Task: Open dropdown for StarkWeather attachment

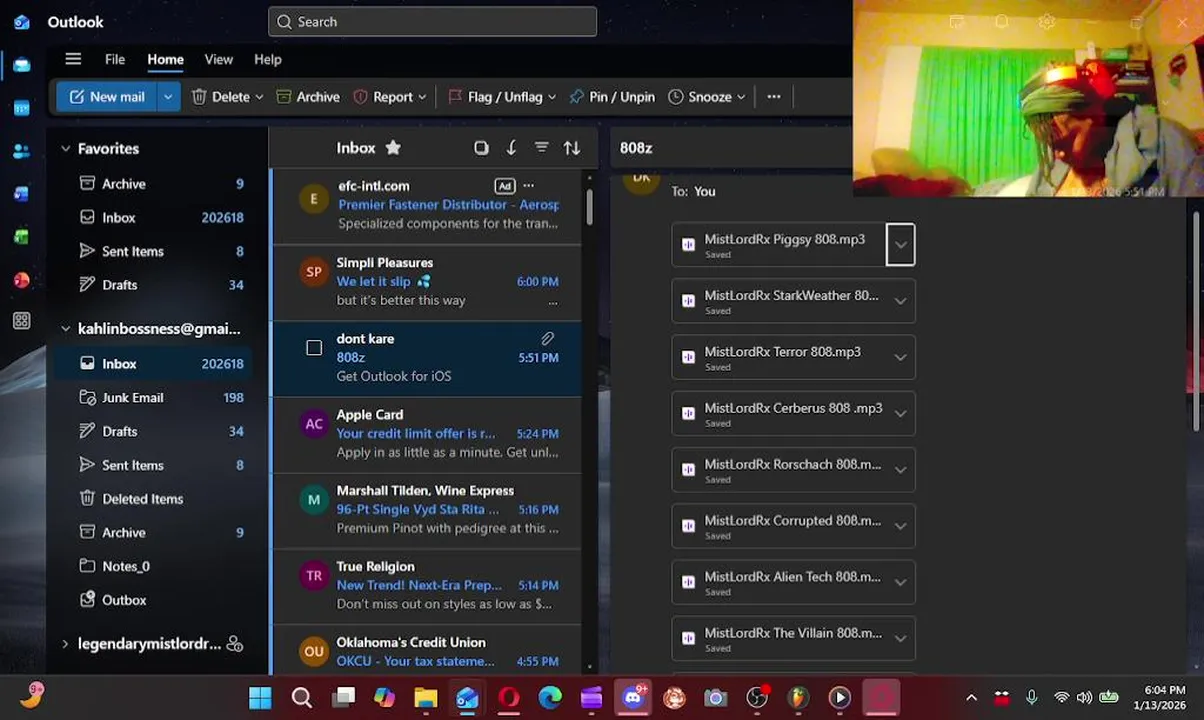Action: click(x=900, y=301)
